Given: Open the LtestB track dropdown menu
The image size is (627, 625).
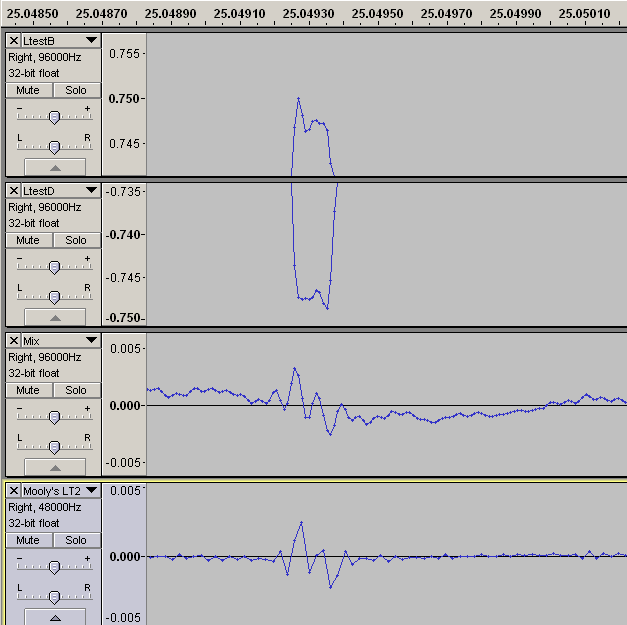Looking at the screenshot, I should tap(91, 40).
